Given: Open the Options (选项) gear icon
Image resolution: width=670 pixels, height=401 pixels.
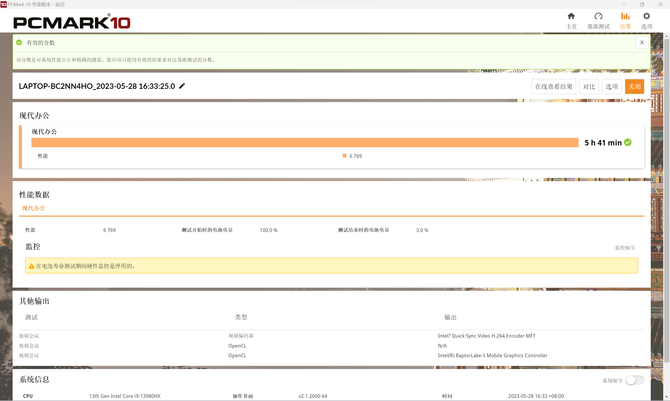Looking at the screenshot, I should (646, 16).
